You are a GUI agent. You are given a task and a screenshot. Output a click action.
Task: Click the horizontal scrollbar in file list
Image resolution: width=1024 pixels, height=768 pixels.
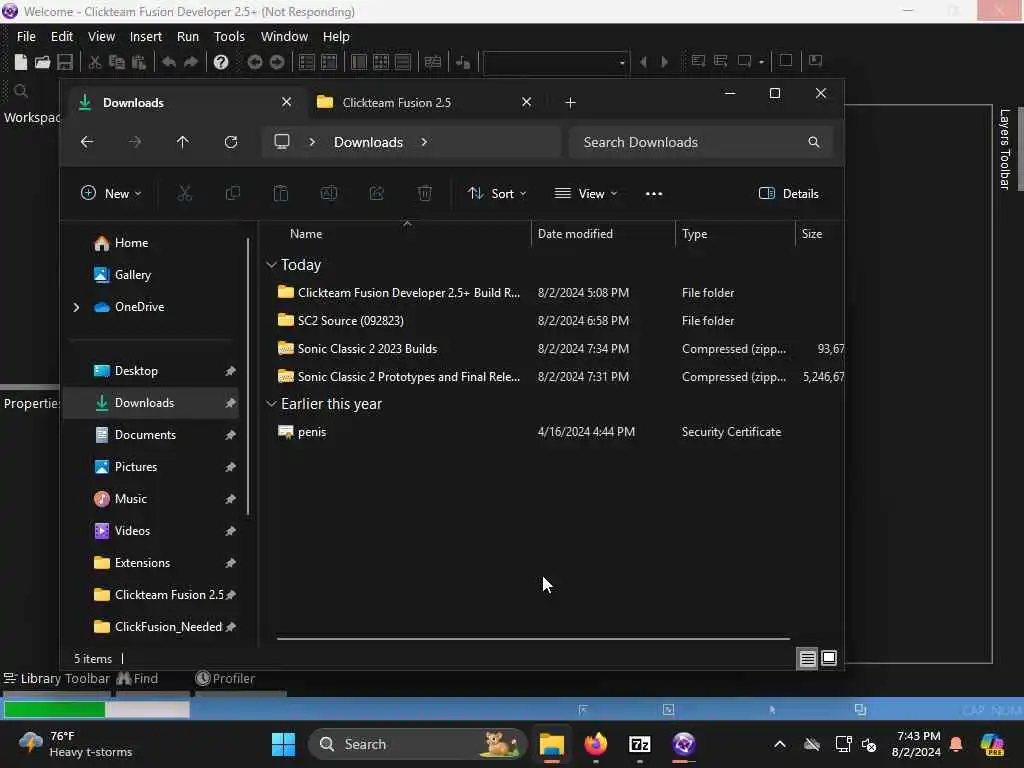point(533,639)
